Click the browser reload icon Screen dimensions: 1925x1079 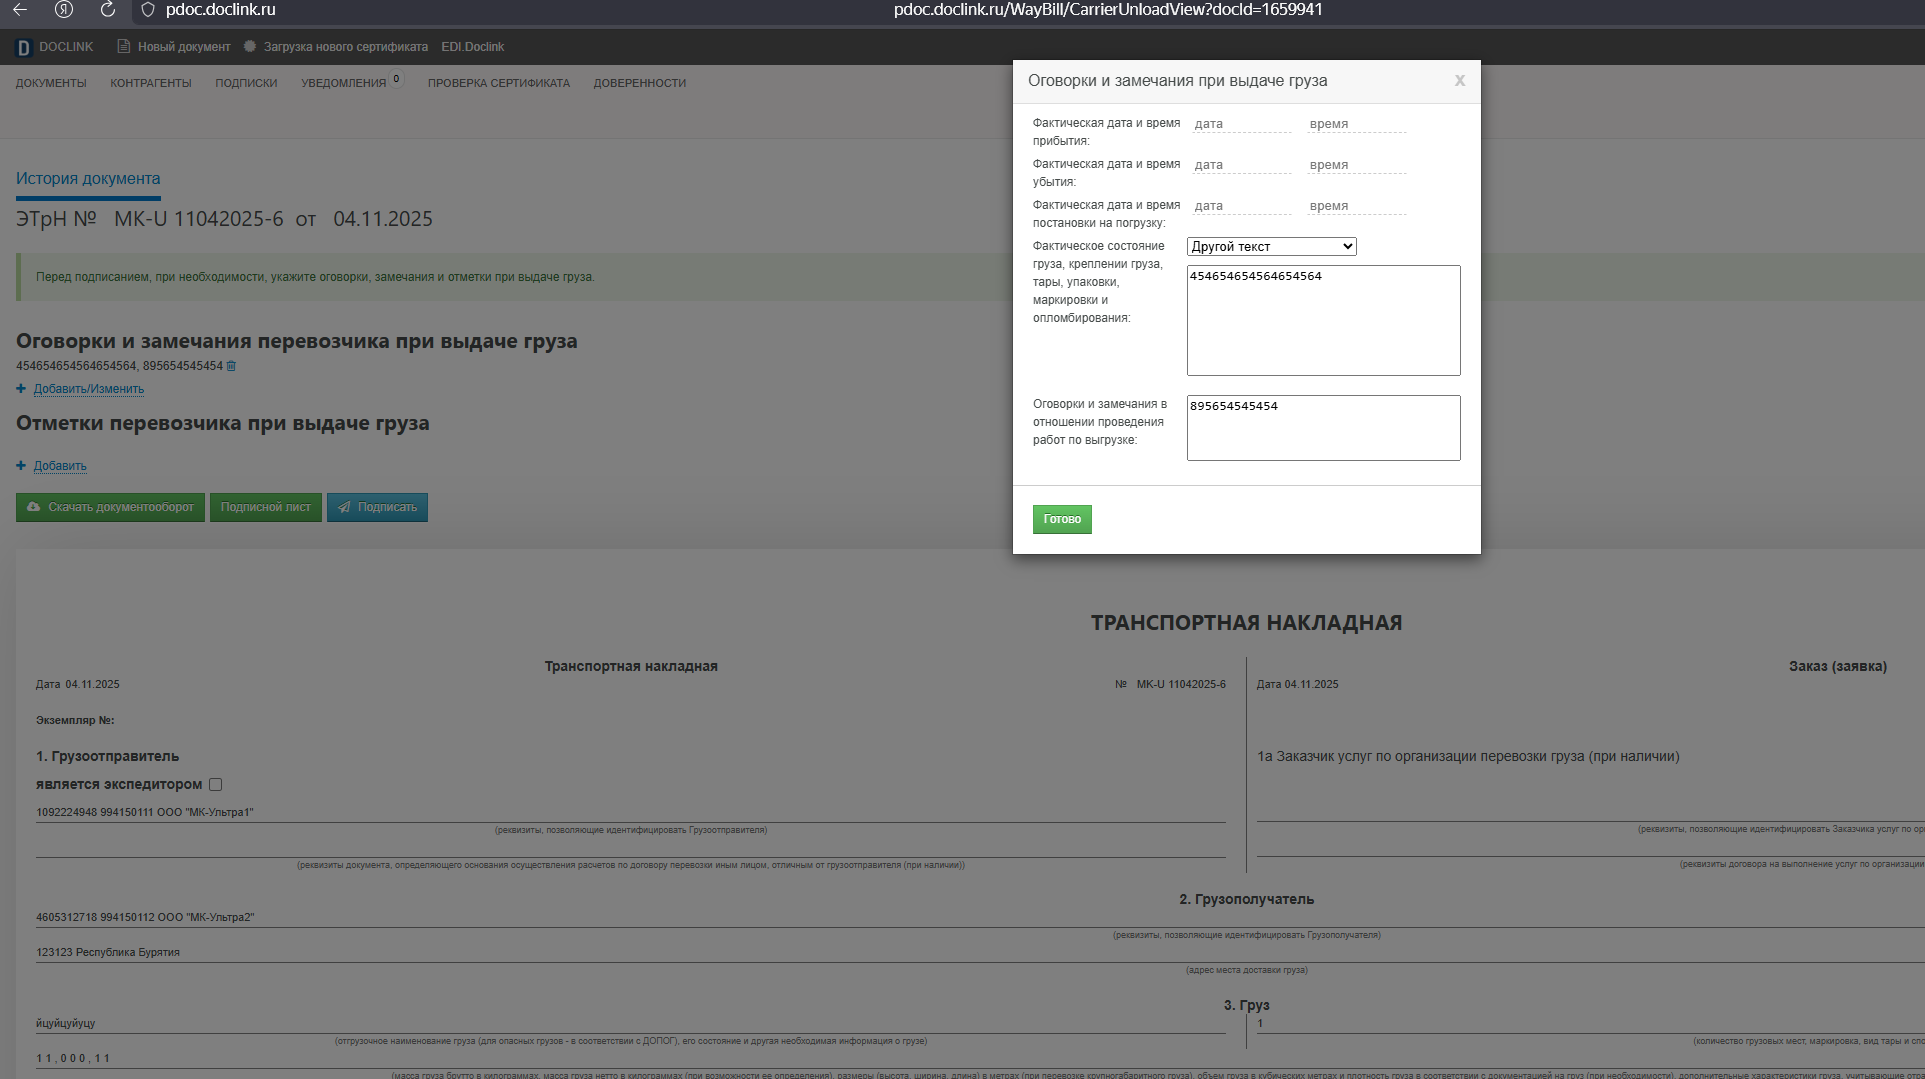(x=108, y=10)
